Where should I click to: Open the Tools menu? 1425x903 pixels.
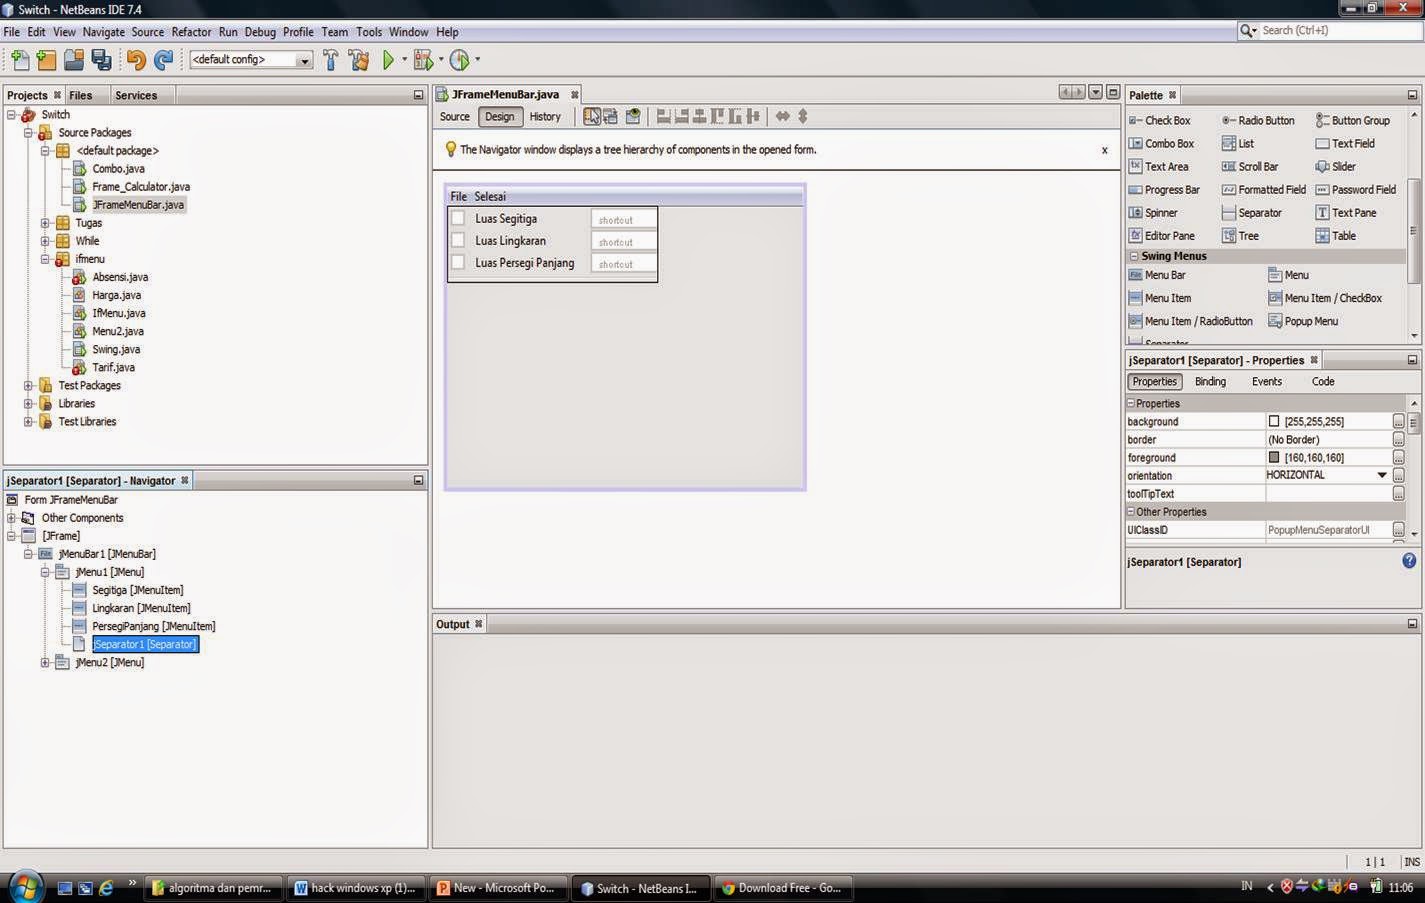(x=369, y=32)
